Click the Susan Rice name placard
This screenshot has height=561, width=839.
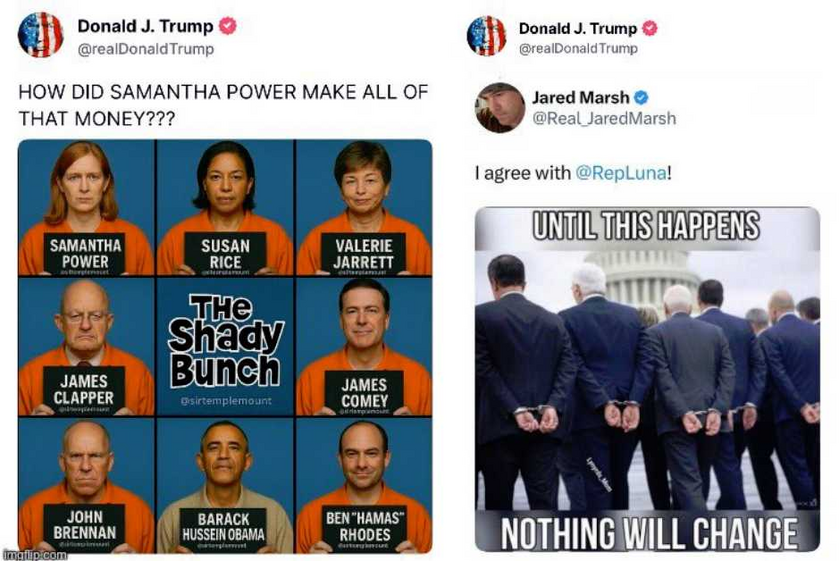coord(225,253)
